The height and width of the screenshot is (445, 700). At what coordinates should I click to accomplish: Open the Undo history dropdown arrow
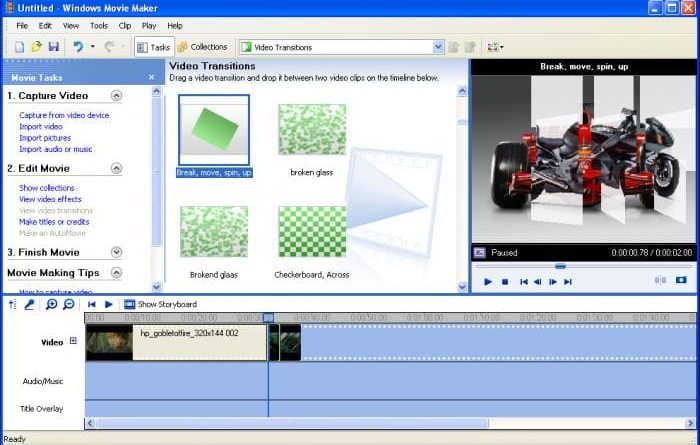click(x=92, y=46)
